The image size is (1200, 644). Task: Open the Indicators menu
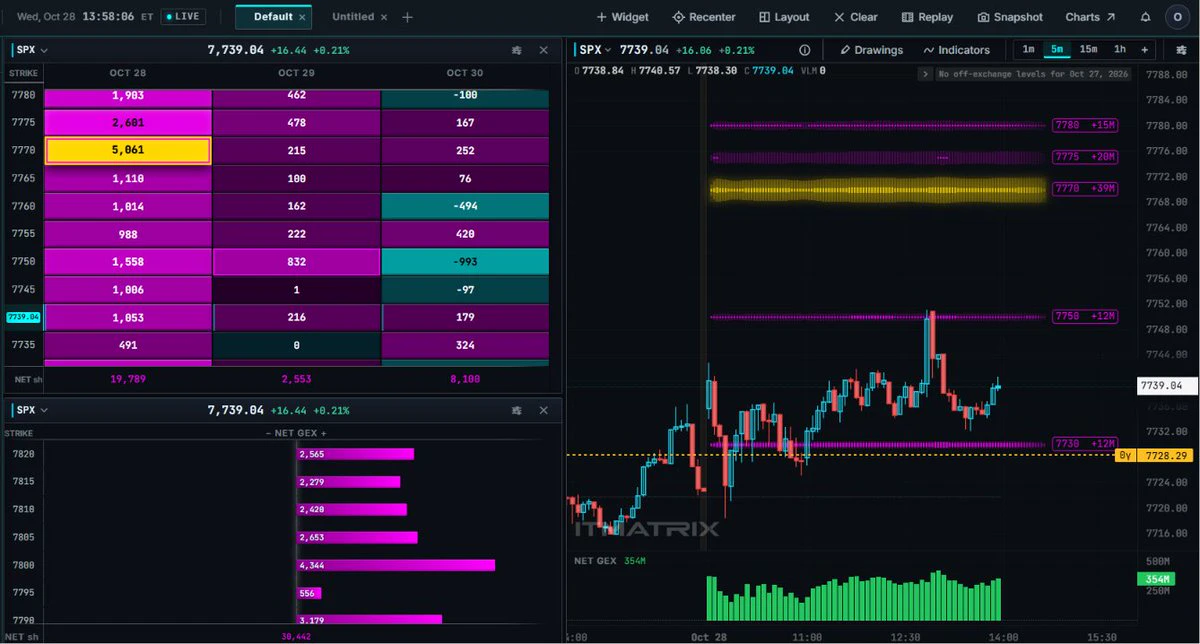[957, 50]
